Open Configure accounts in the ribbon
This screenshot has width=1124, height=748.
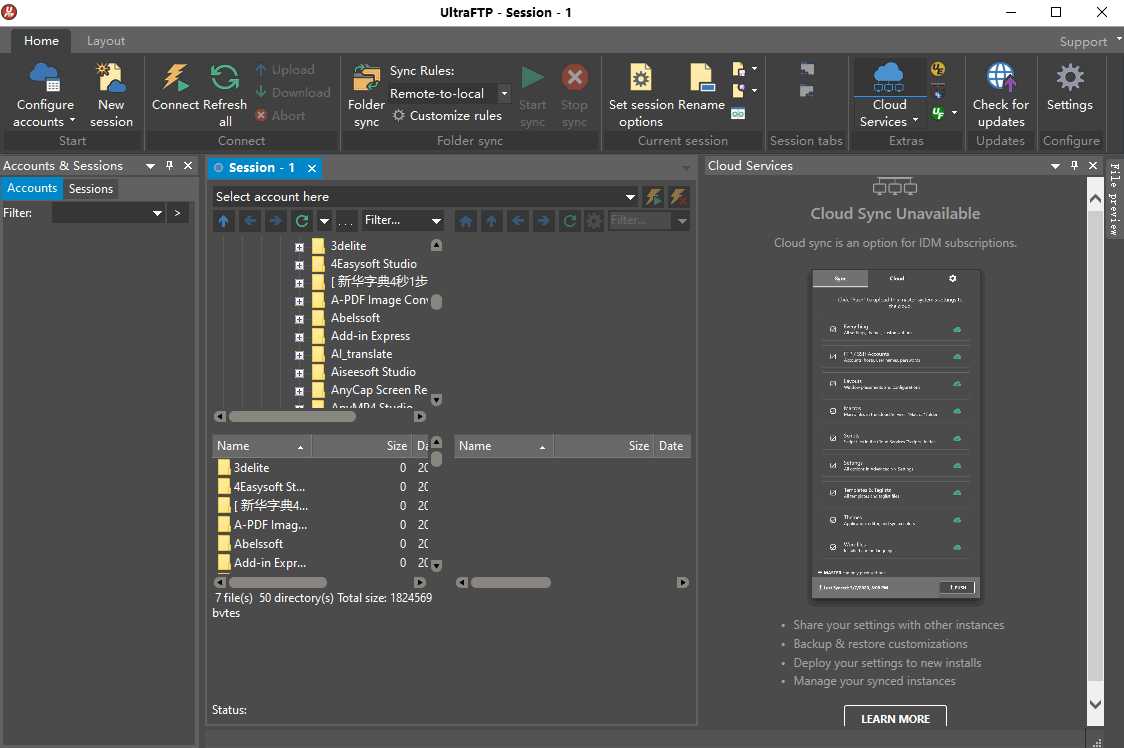point(44,95)
